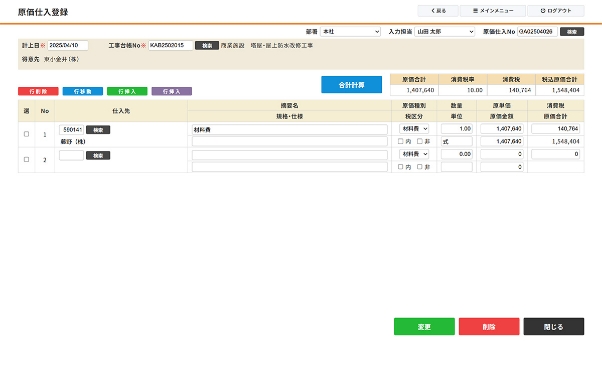This screenshot has height=376, width=602.
Task: Click the cost amount field in row 2
Action: coord(502,167)
